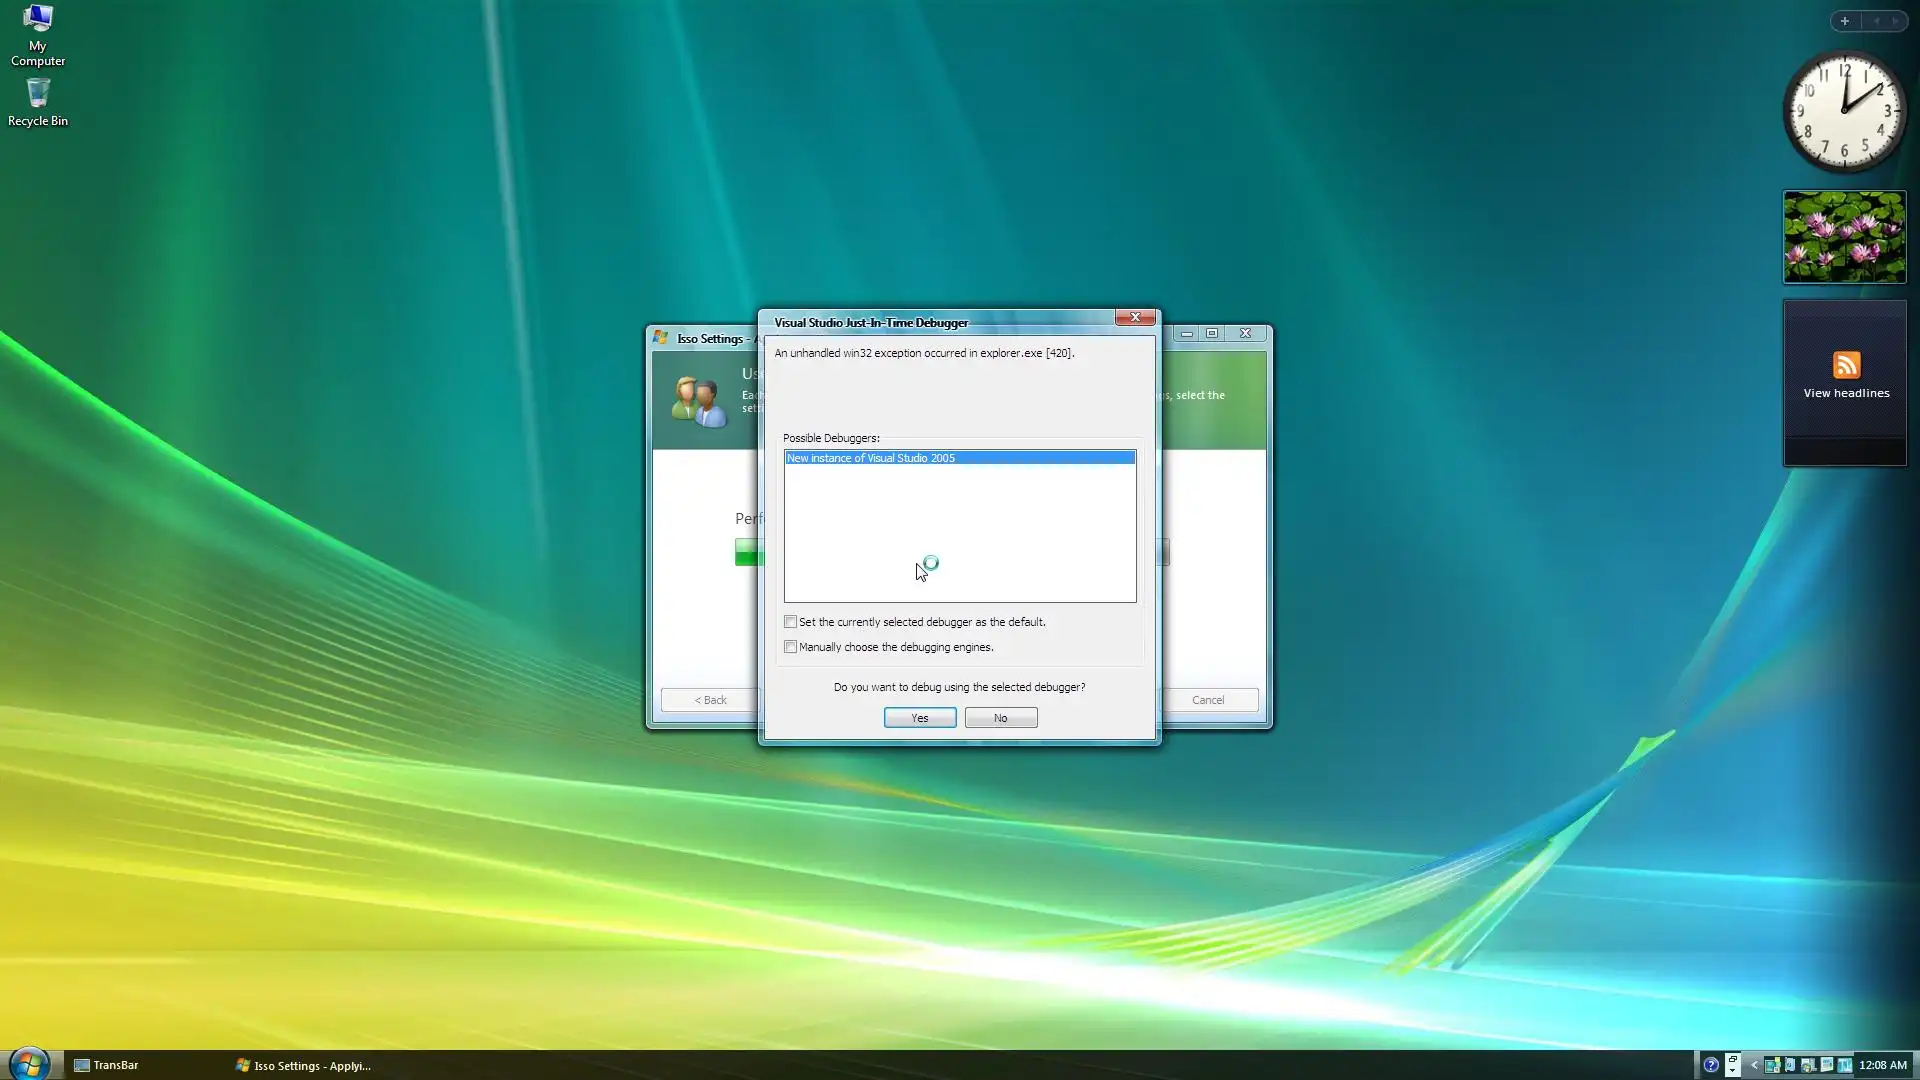The image size is (1920, 1080).
Task: Click the sidebar add gadget plus icon
Action: 1845,21
